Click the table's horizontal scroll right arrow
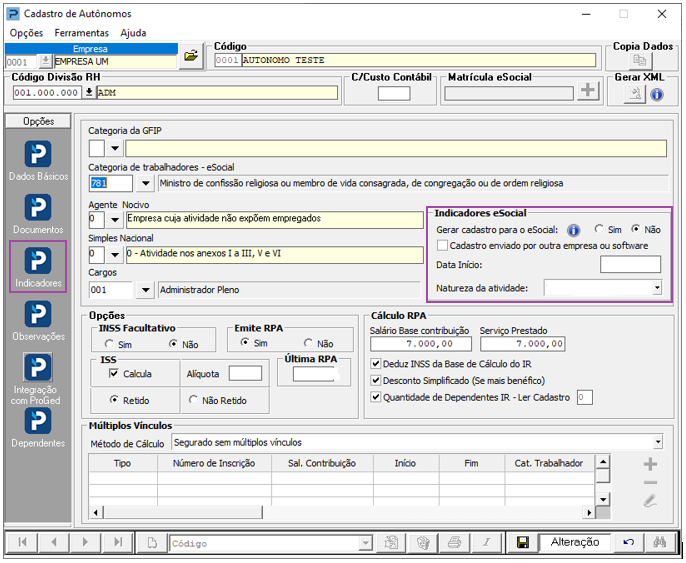The height and width of the screenshot is (563, 686). pyautogui.click(x=589, y=512)
